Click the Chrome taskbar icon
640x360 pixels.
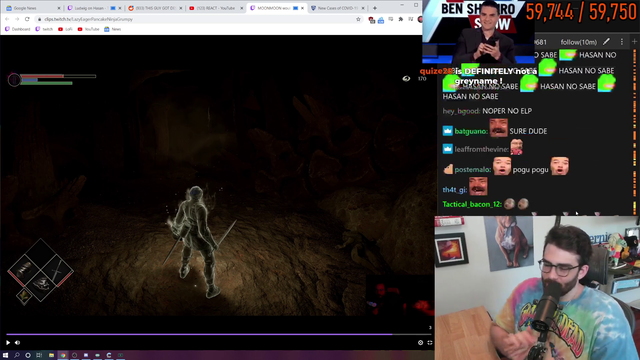coord(63,356)
